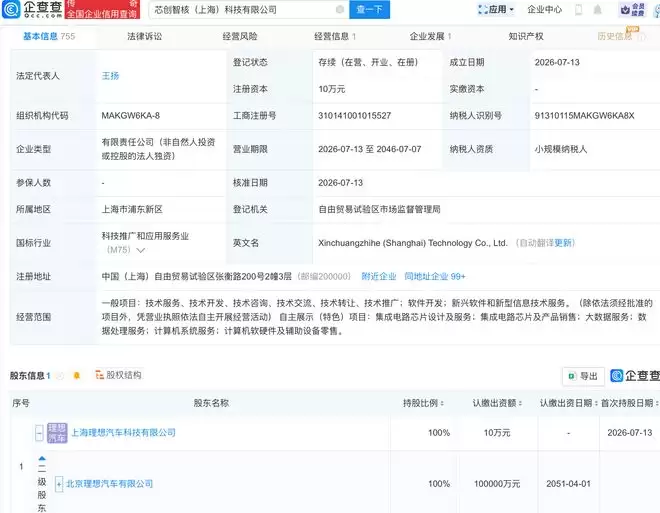
Task: Open shareholder 上海理想汽车科技有限公司
Action: coord(123,432)
